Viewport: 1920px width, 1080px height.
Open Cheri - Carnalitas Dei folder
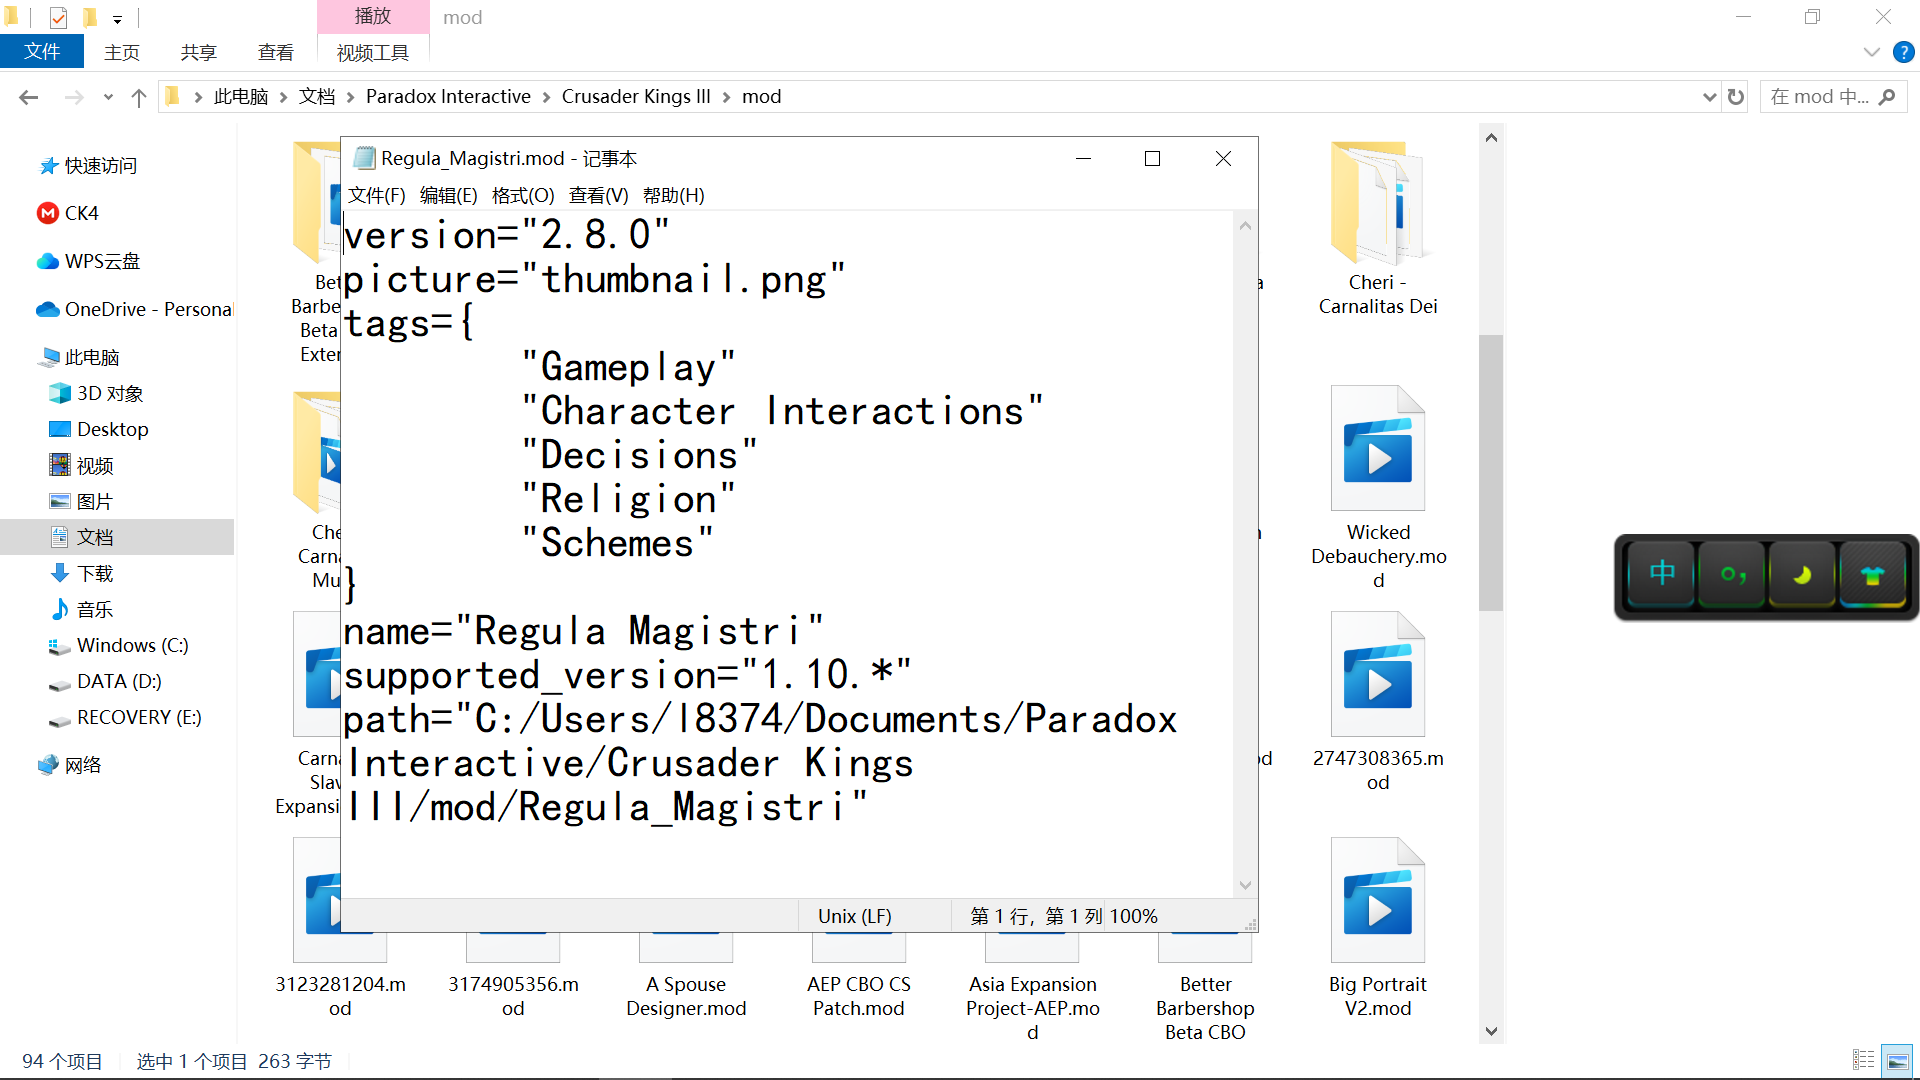[x=1377, y=205]
